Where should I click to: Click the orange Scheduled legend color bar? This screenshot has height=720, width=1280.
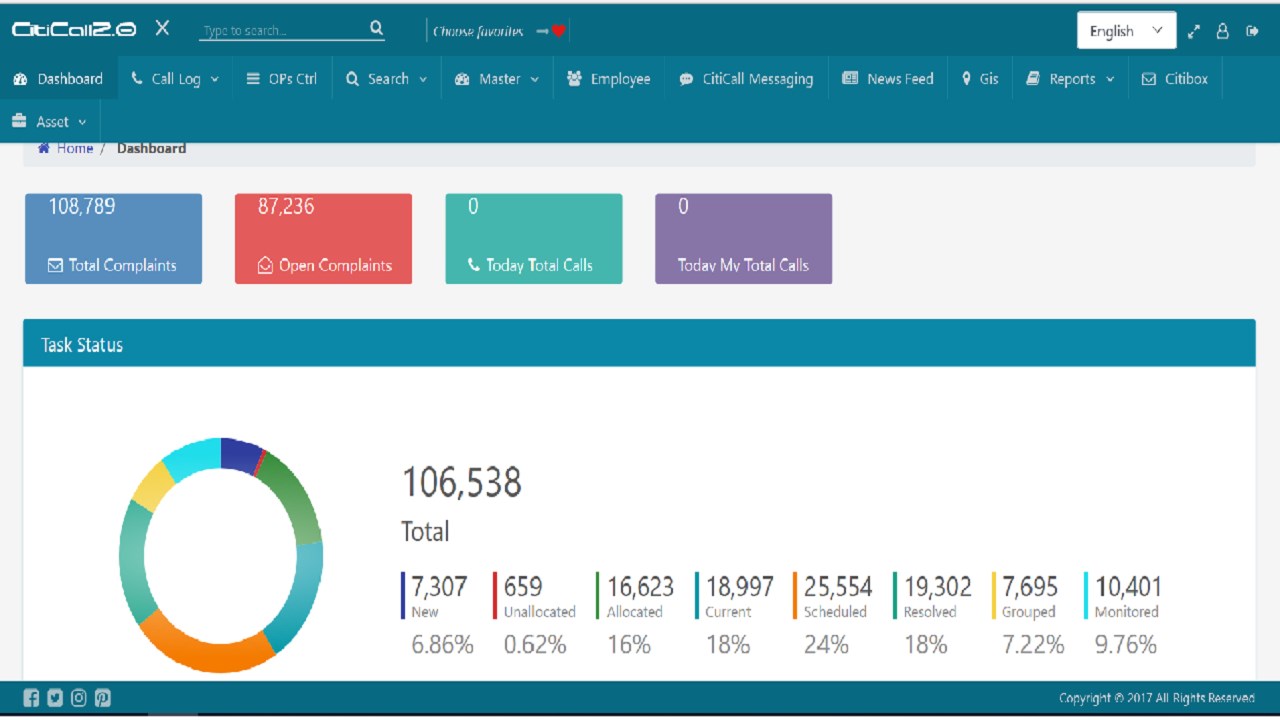coord(795,596)
